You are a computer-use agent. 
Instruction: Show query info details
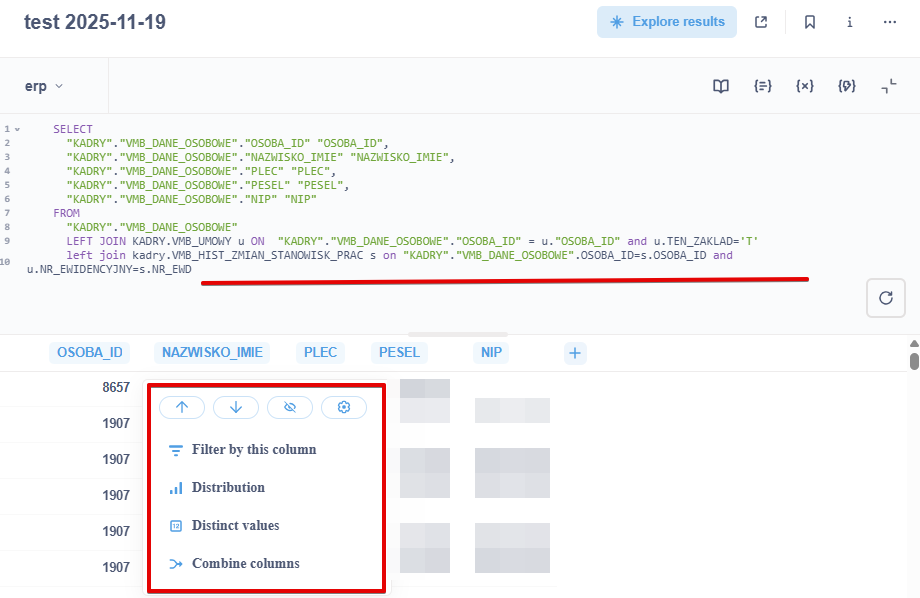point(850,22)
